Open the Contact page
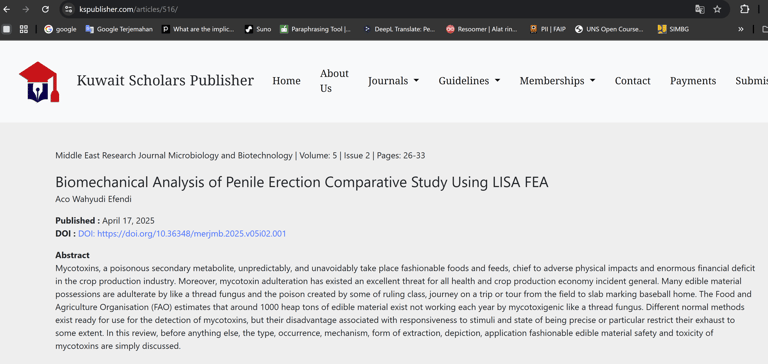Viewport: 768px width, 364px height. [632, 81]
